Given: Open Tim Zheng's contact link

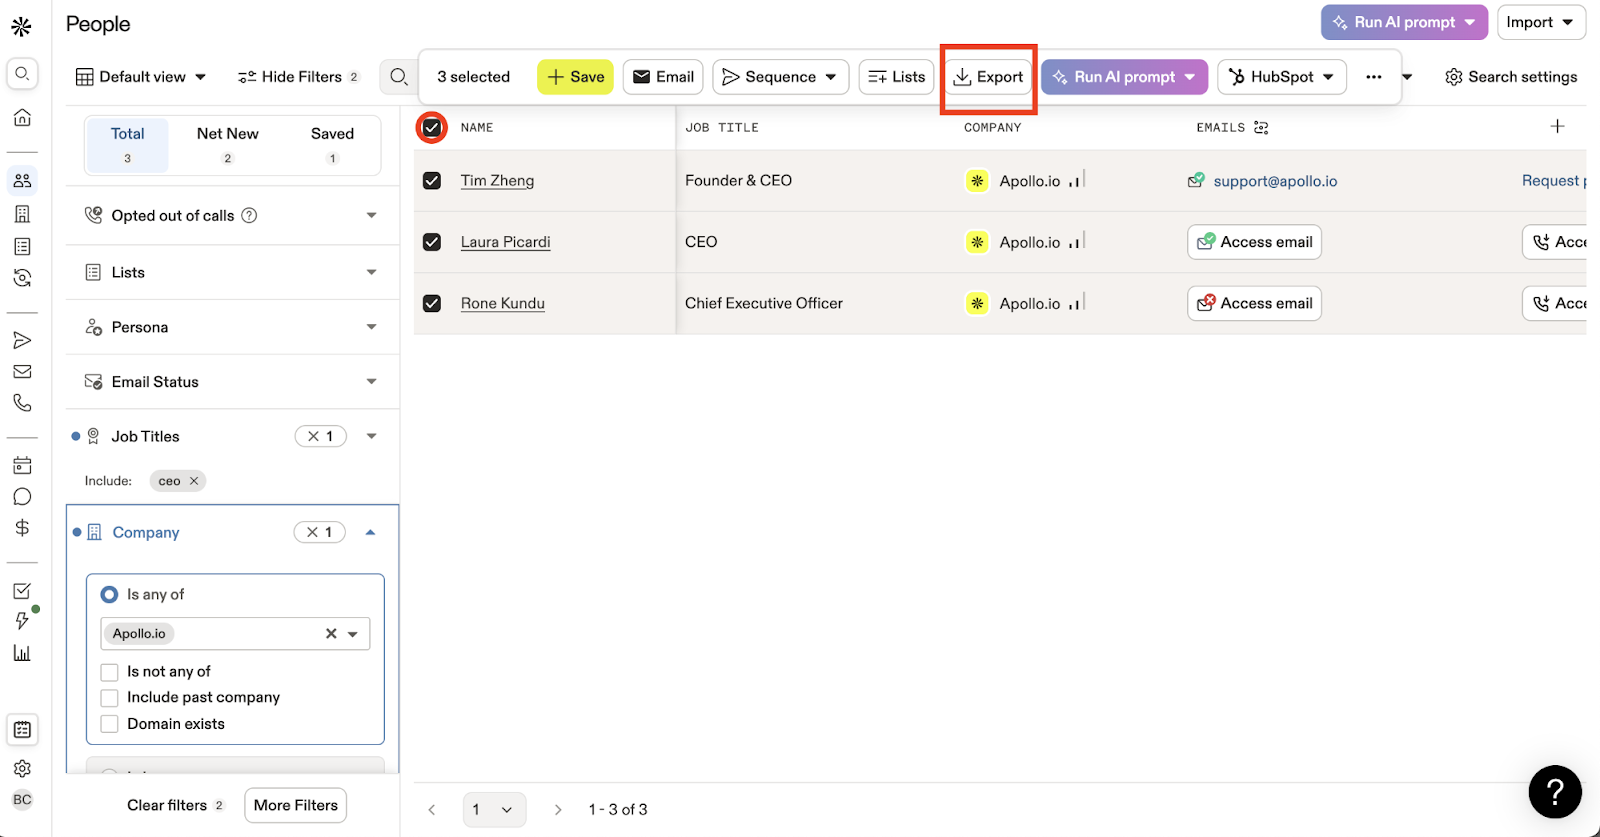Looking at the screenshot, I should coord(497,181).
